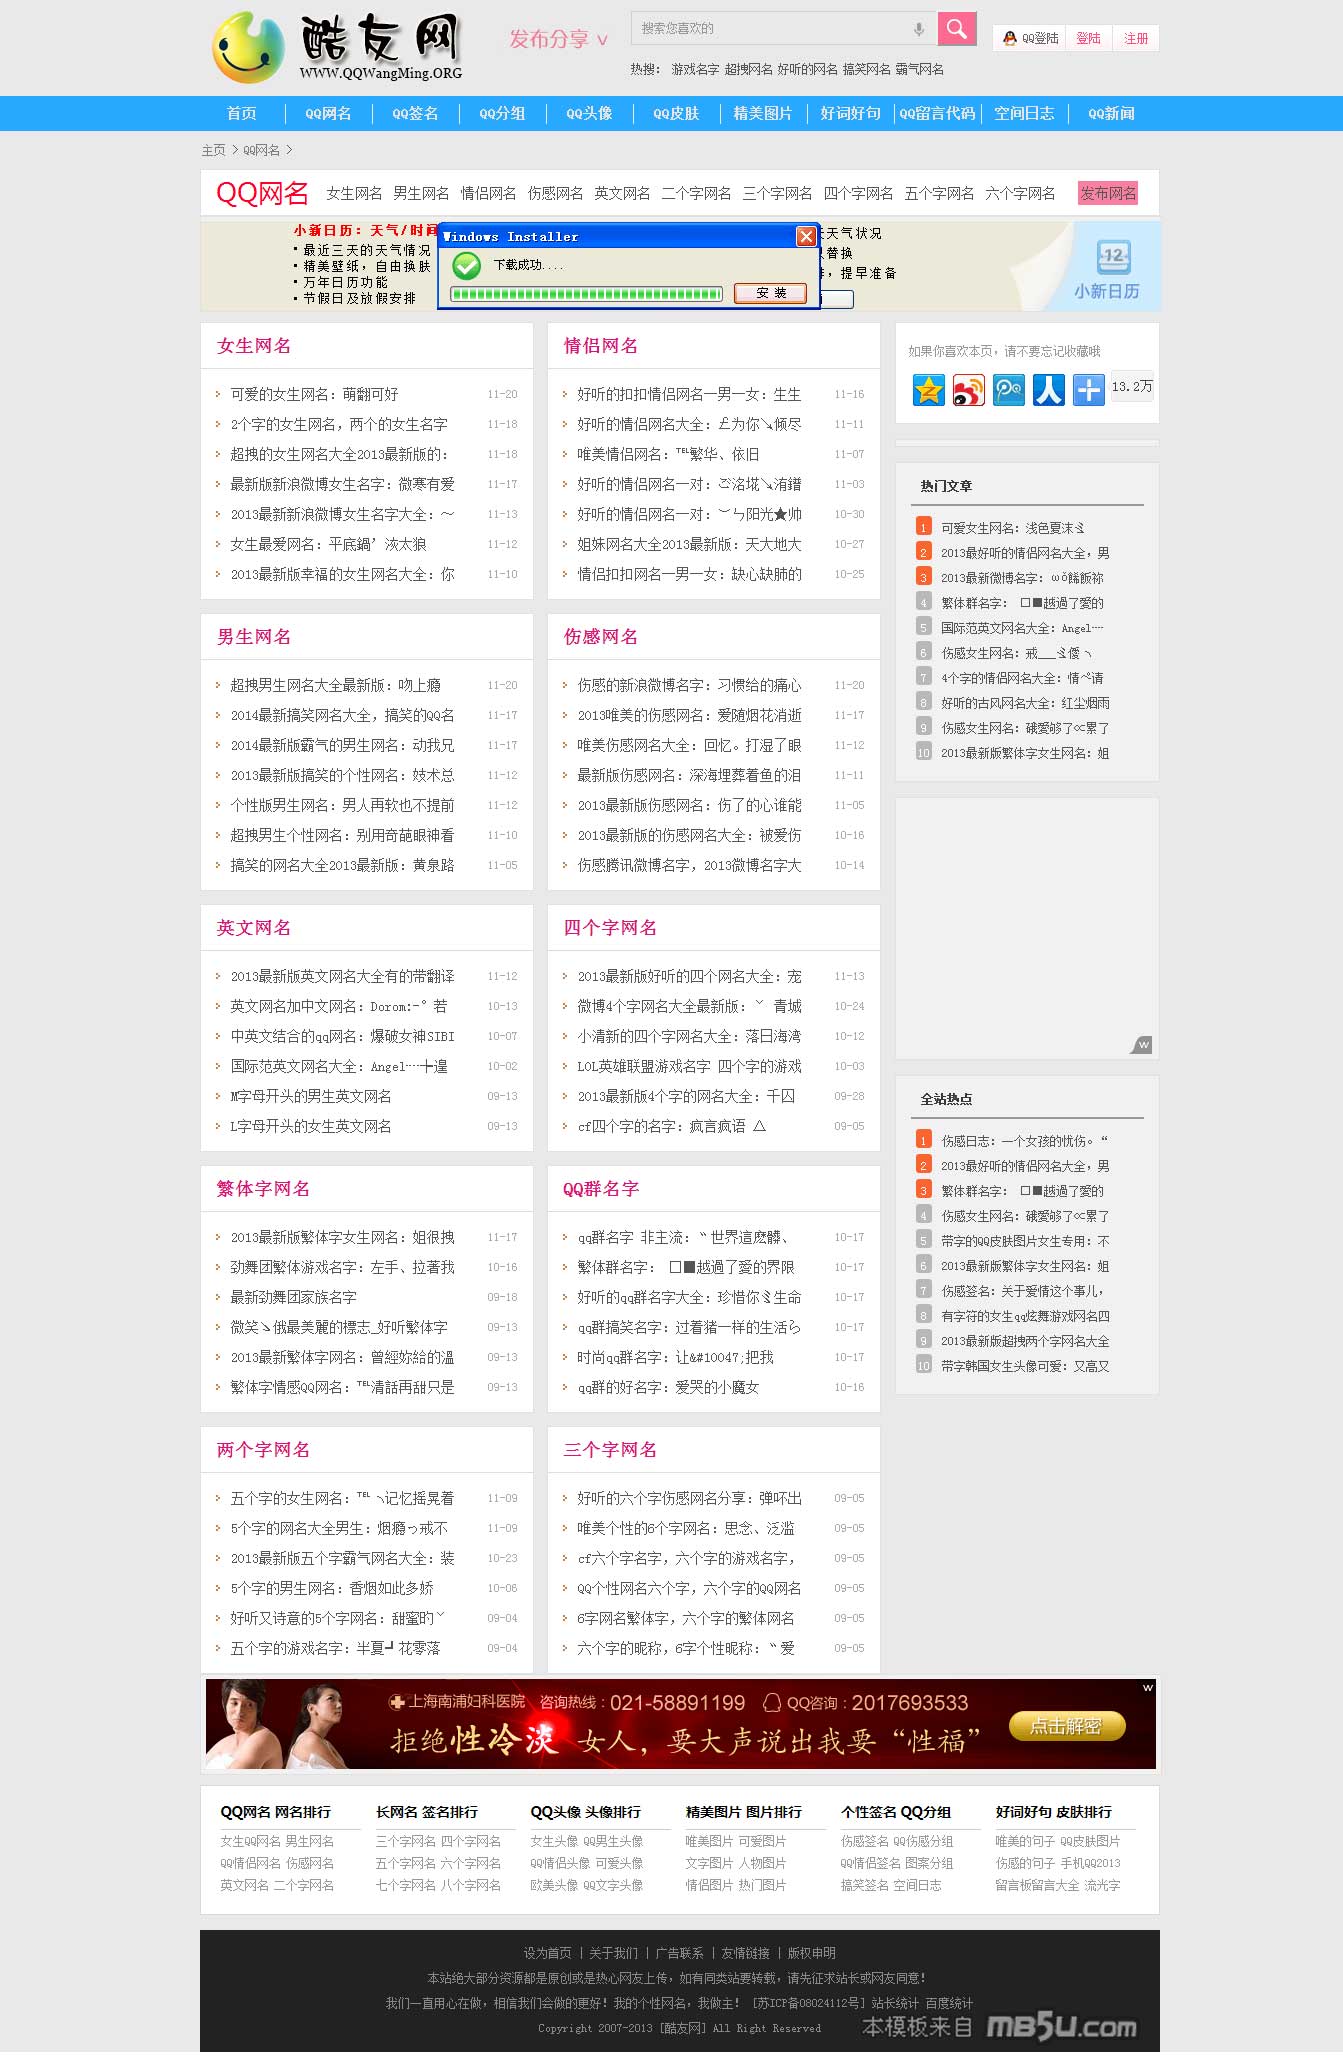Click the installer download progress bar

(586, 294)
